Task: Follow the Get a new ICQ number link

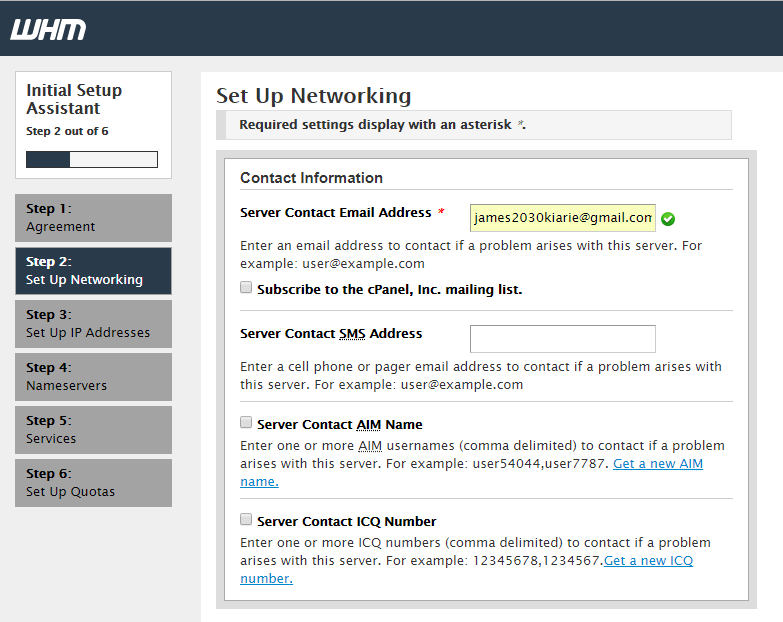Action: (648, 561)
